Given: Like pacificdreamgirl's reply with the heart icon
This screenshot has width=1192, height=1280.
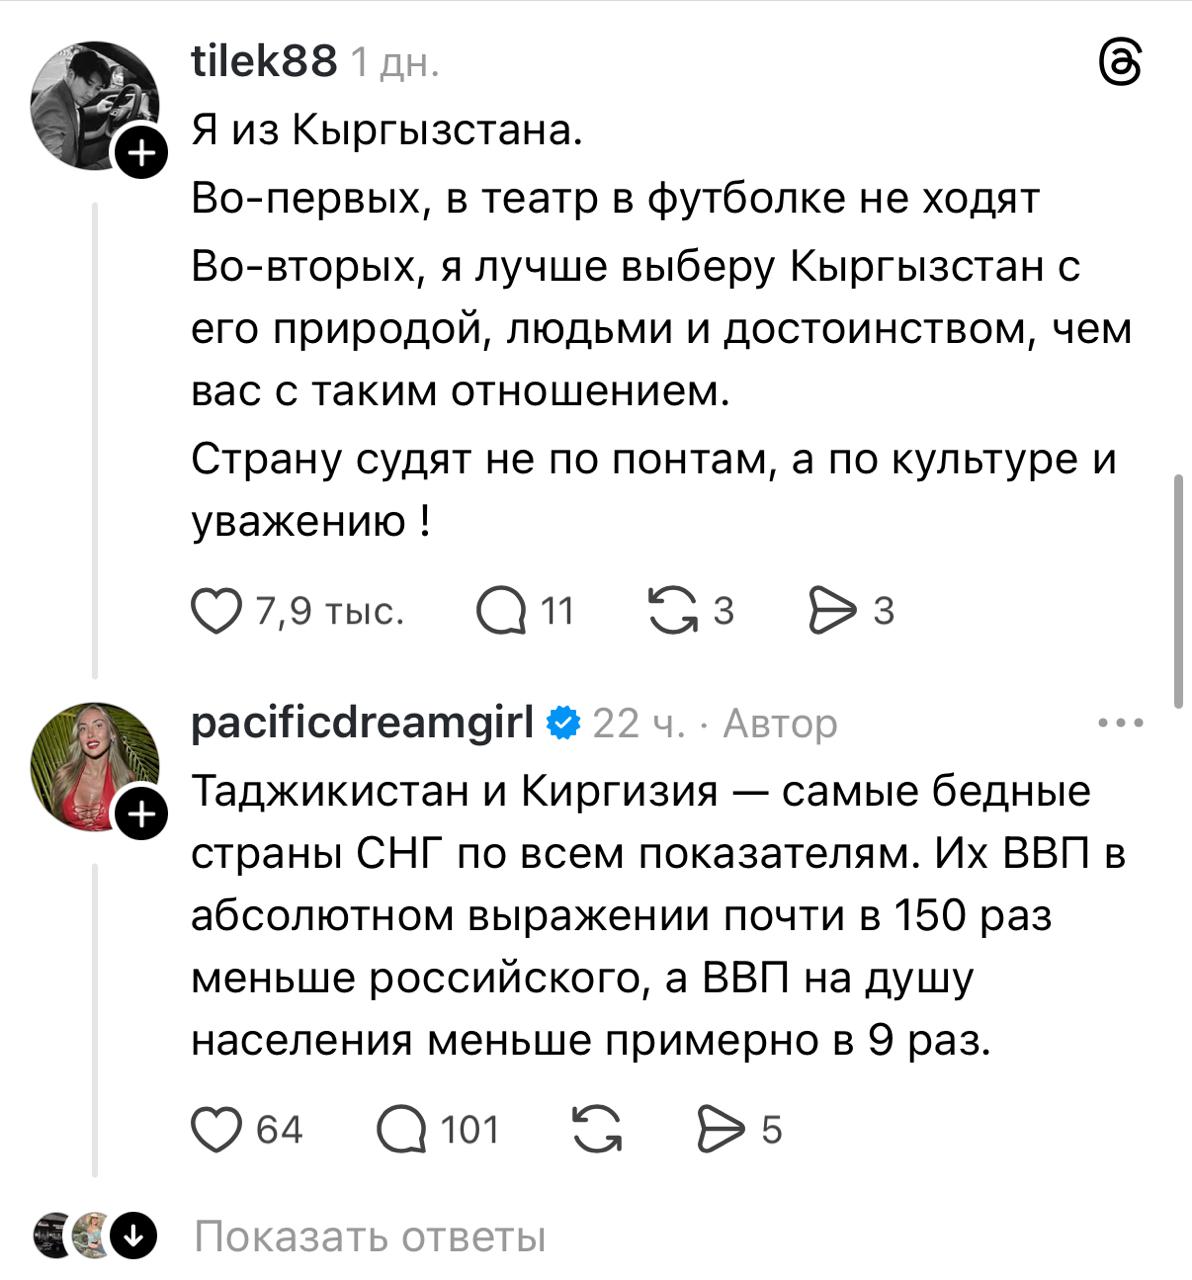Looking at the screenshot, I should pyautogui.click(x=216, y=1130).
